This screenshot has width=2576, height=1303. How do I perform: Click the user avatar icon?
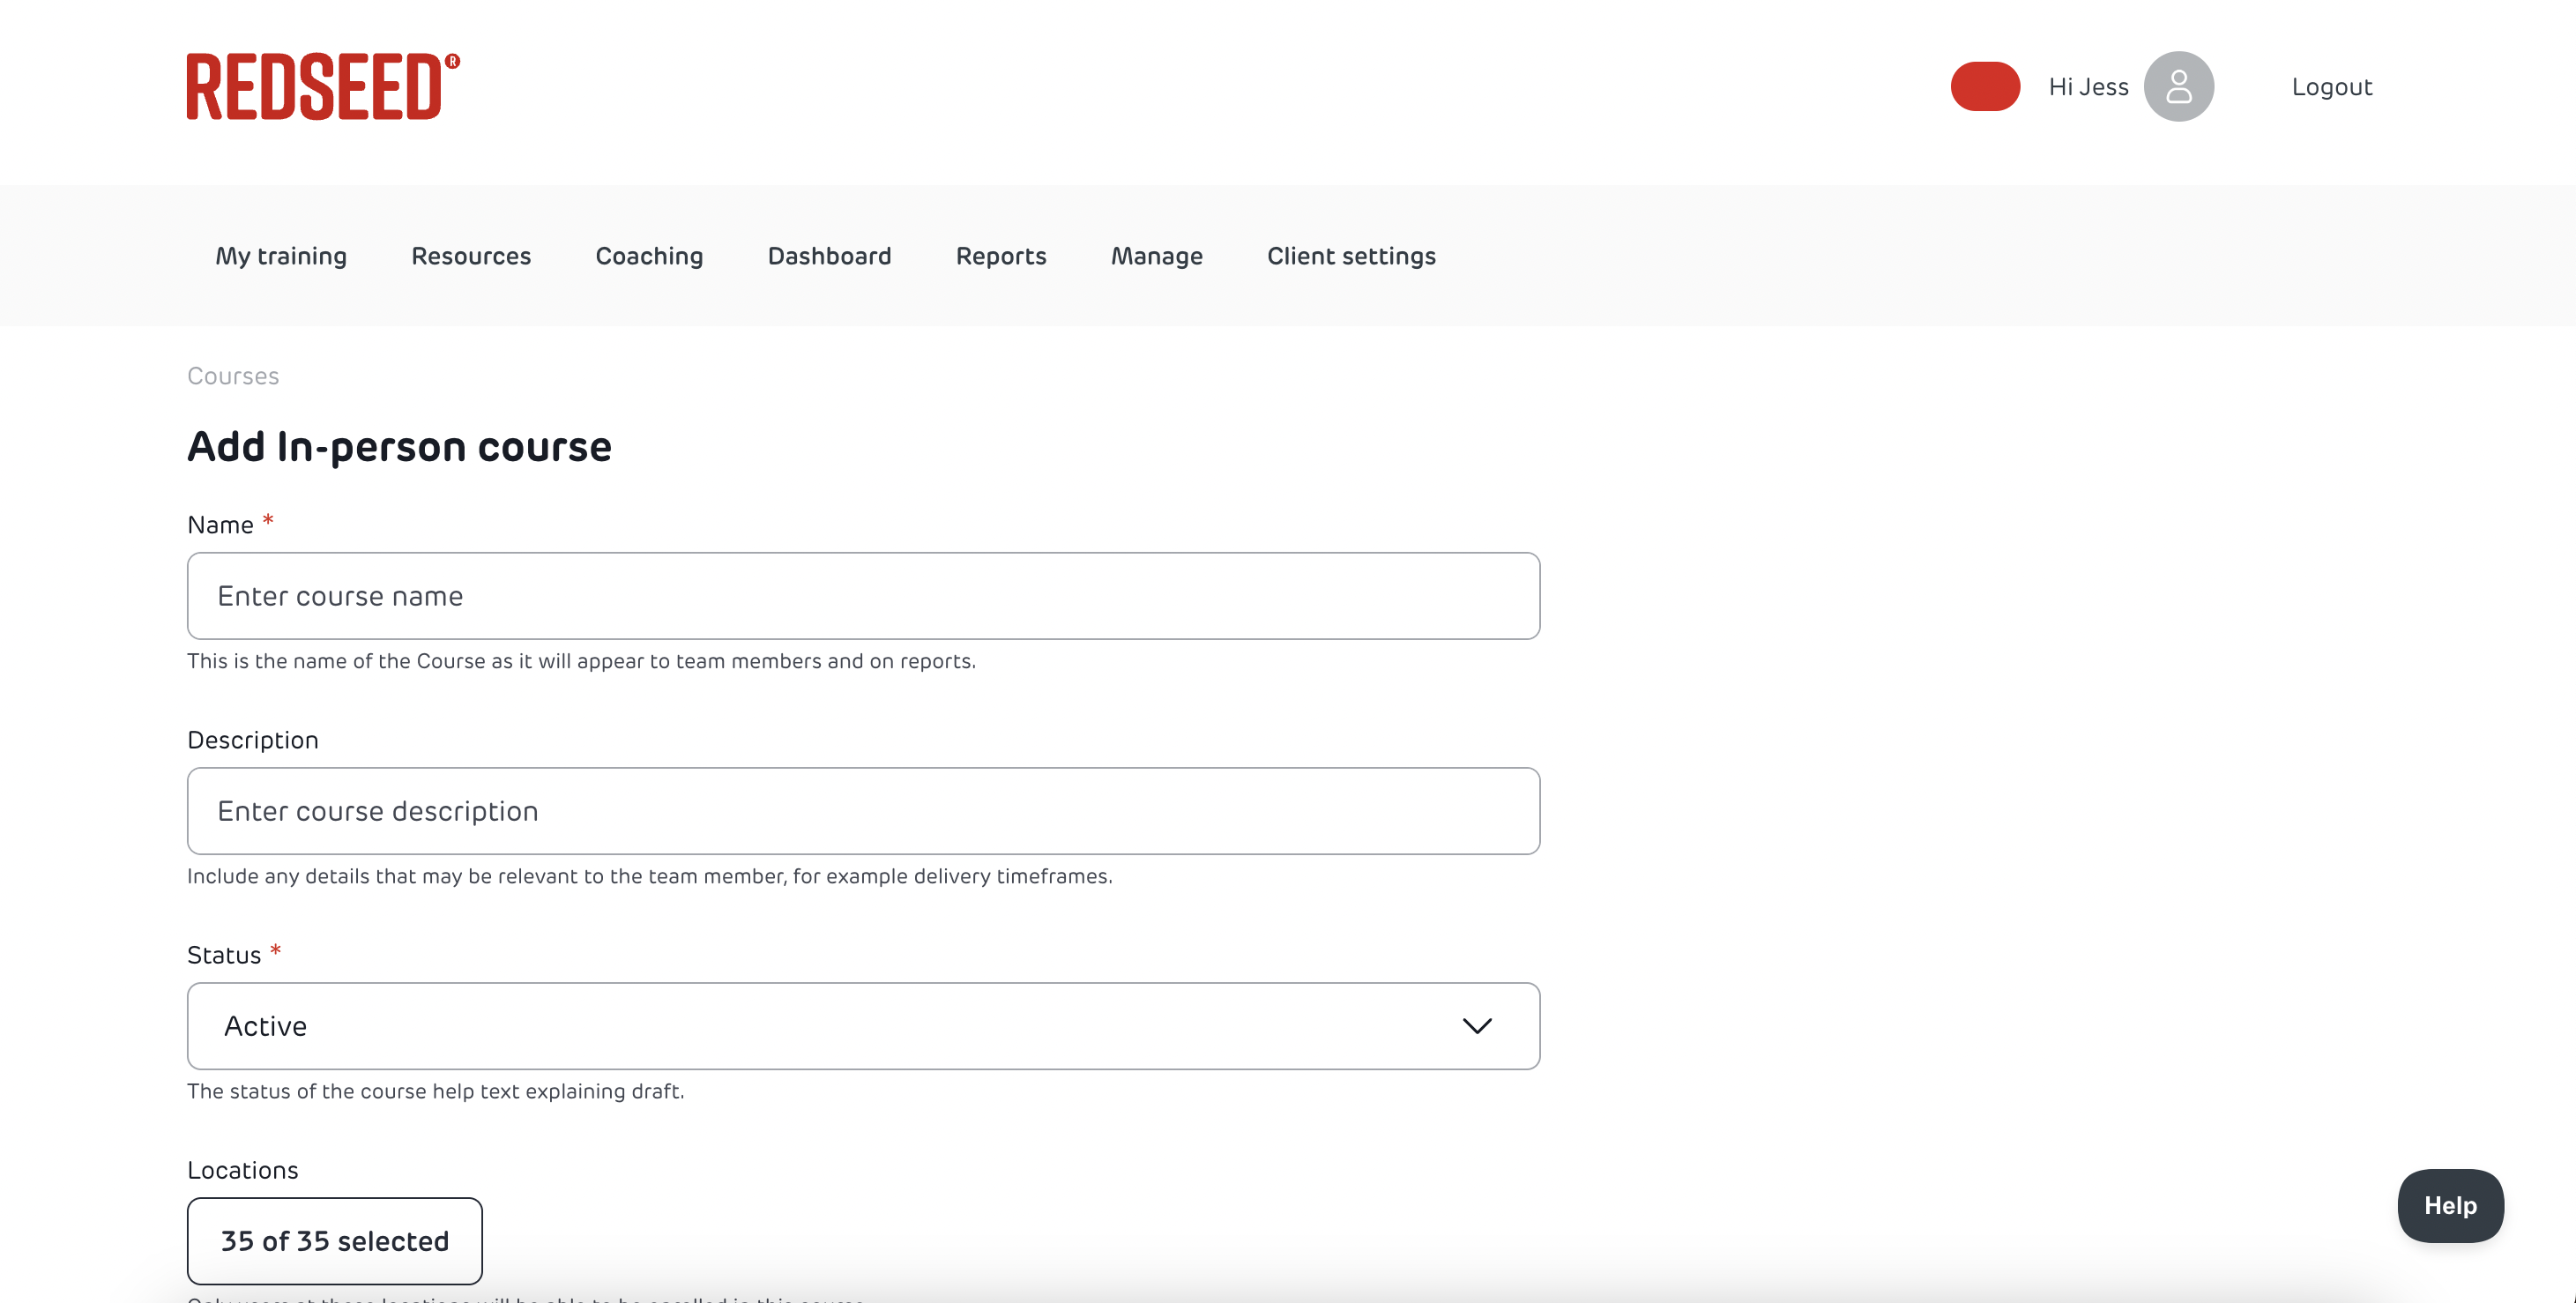click(2178, 87)
